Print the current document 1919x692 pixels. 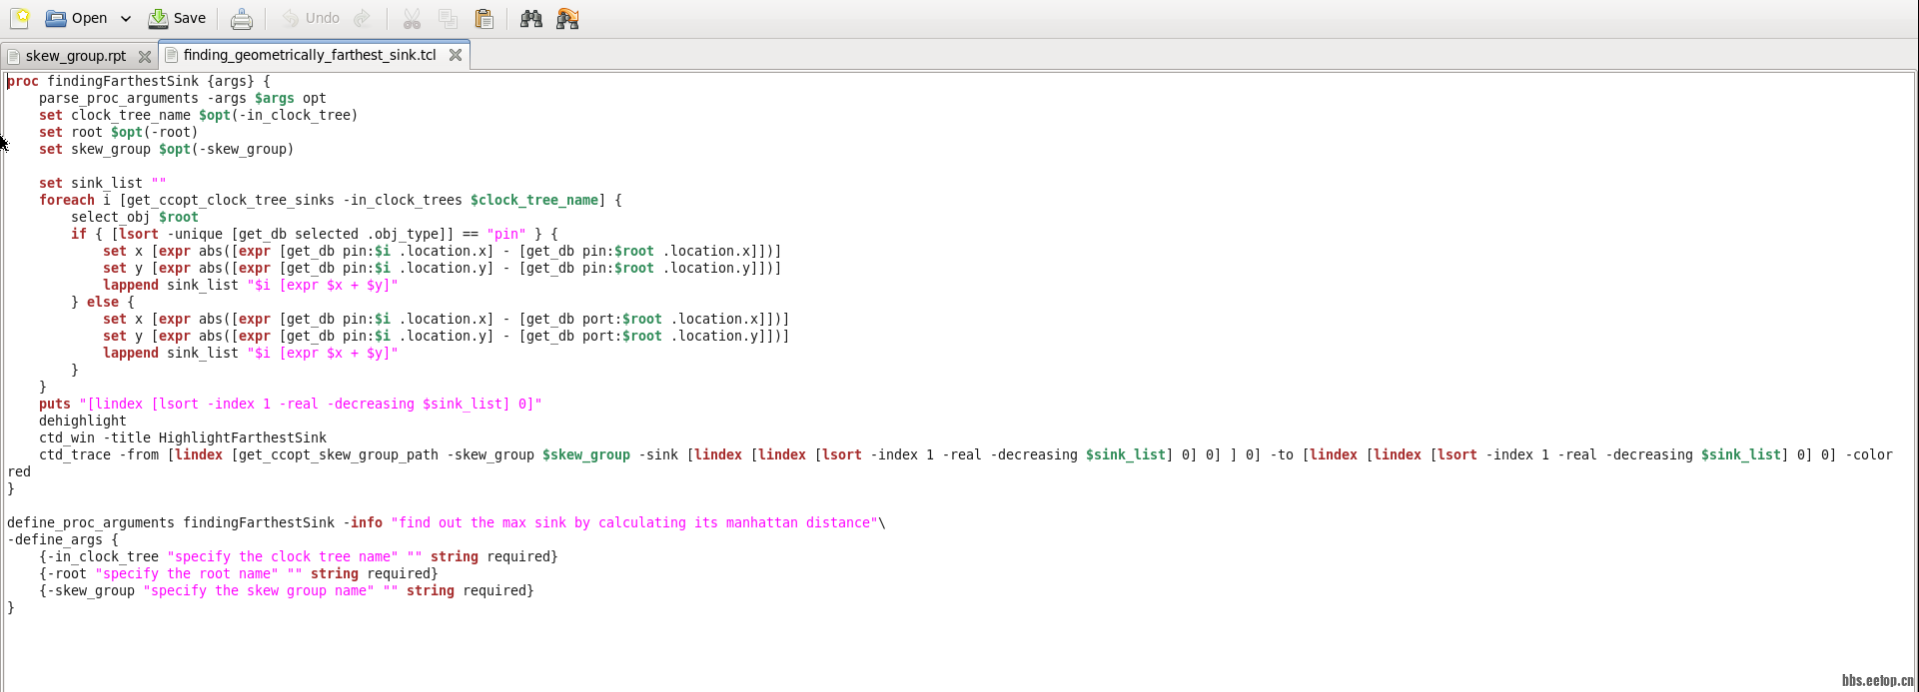pos(241,19)
